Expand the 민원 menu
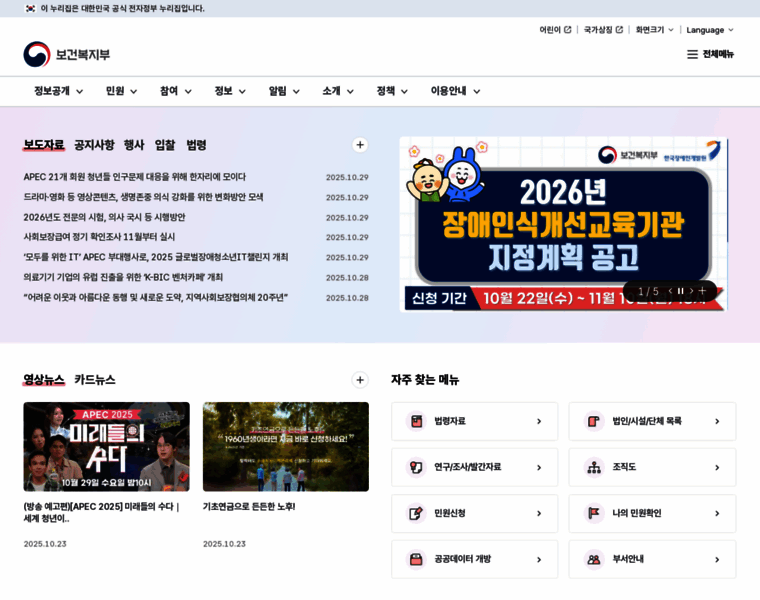 [121, 91]
